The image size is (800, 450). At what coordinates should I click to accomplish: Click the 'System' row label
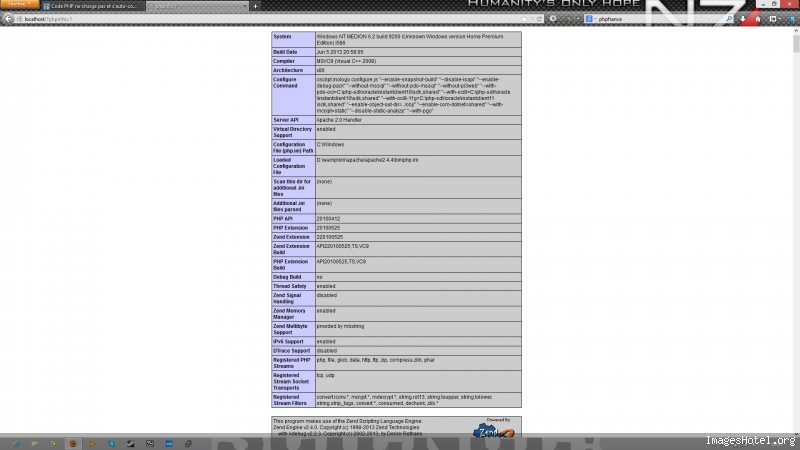(x=282, y=37)
